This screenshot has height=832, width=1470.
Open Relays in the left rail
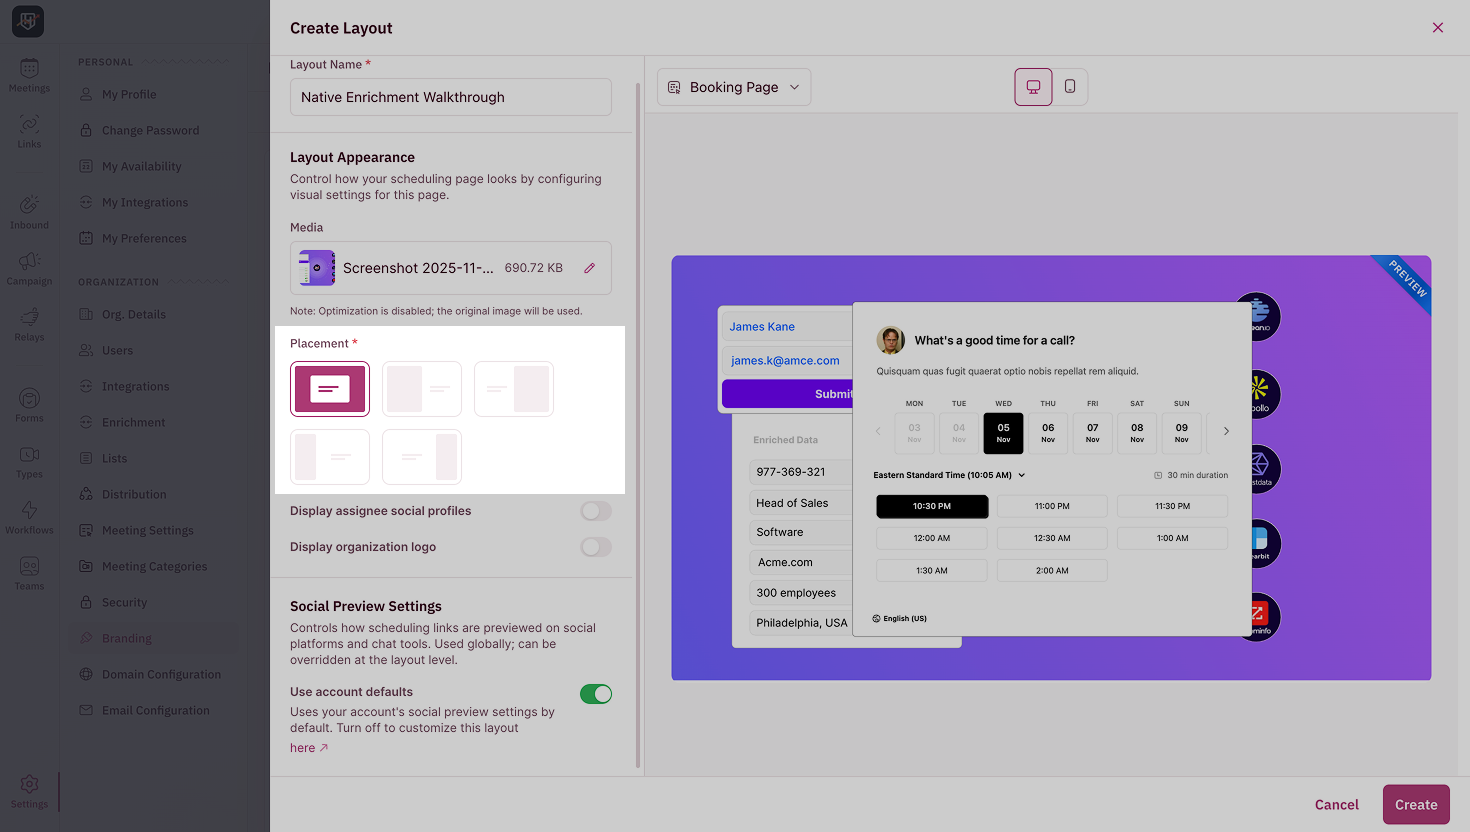(29, 324)
